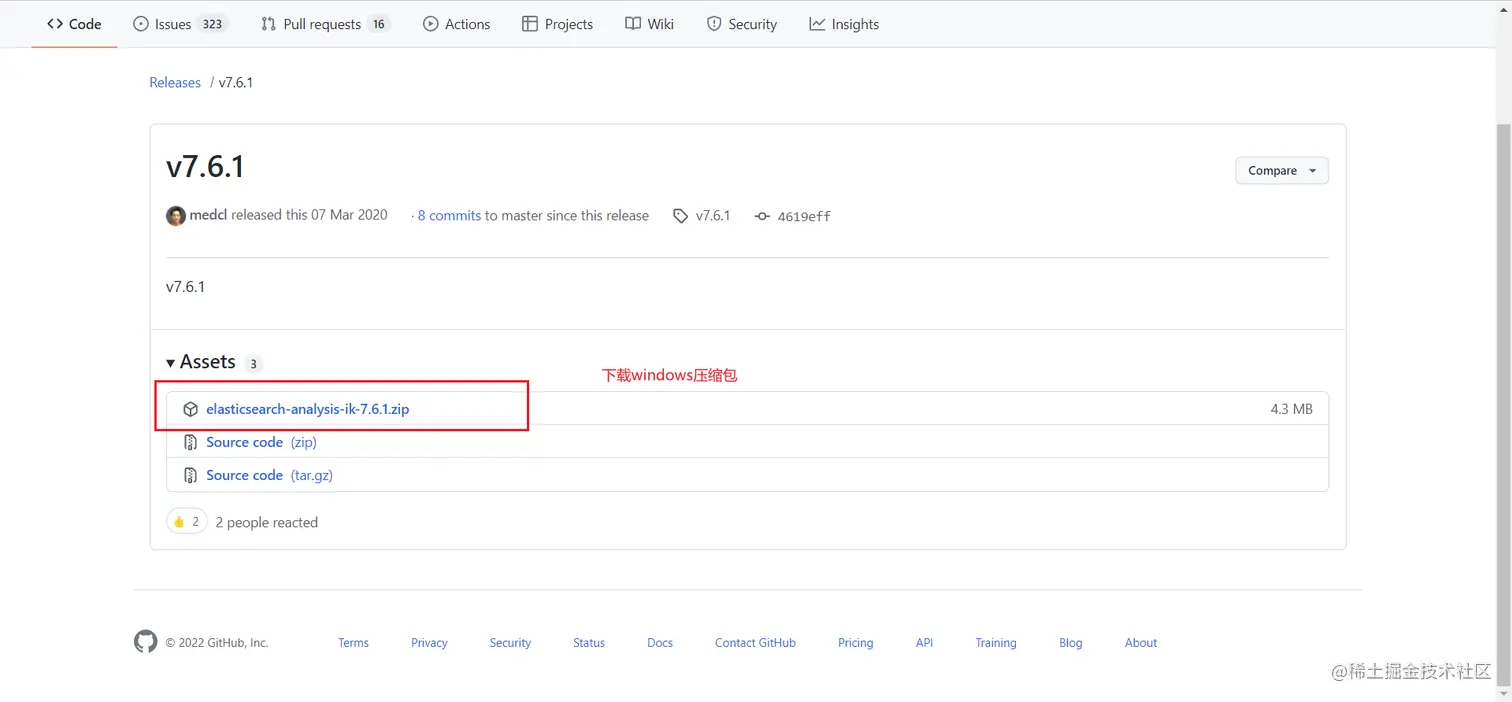The width and height of the screenshot is (1512, 702).
Task: Switch to the Actions tab
Action: coord(456,24)
